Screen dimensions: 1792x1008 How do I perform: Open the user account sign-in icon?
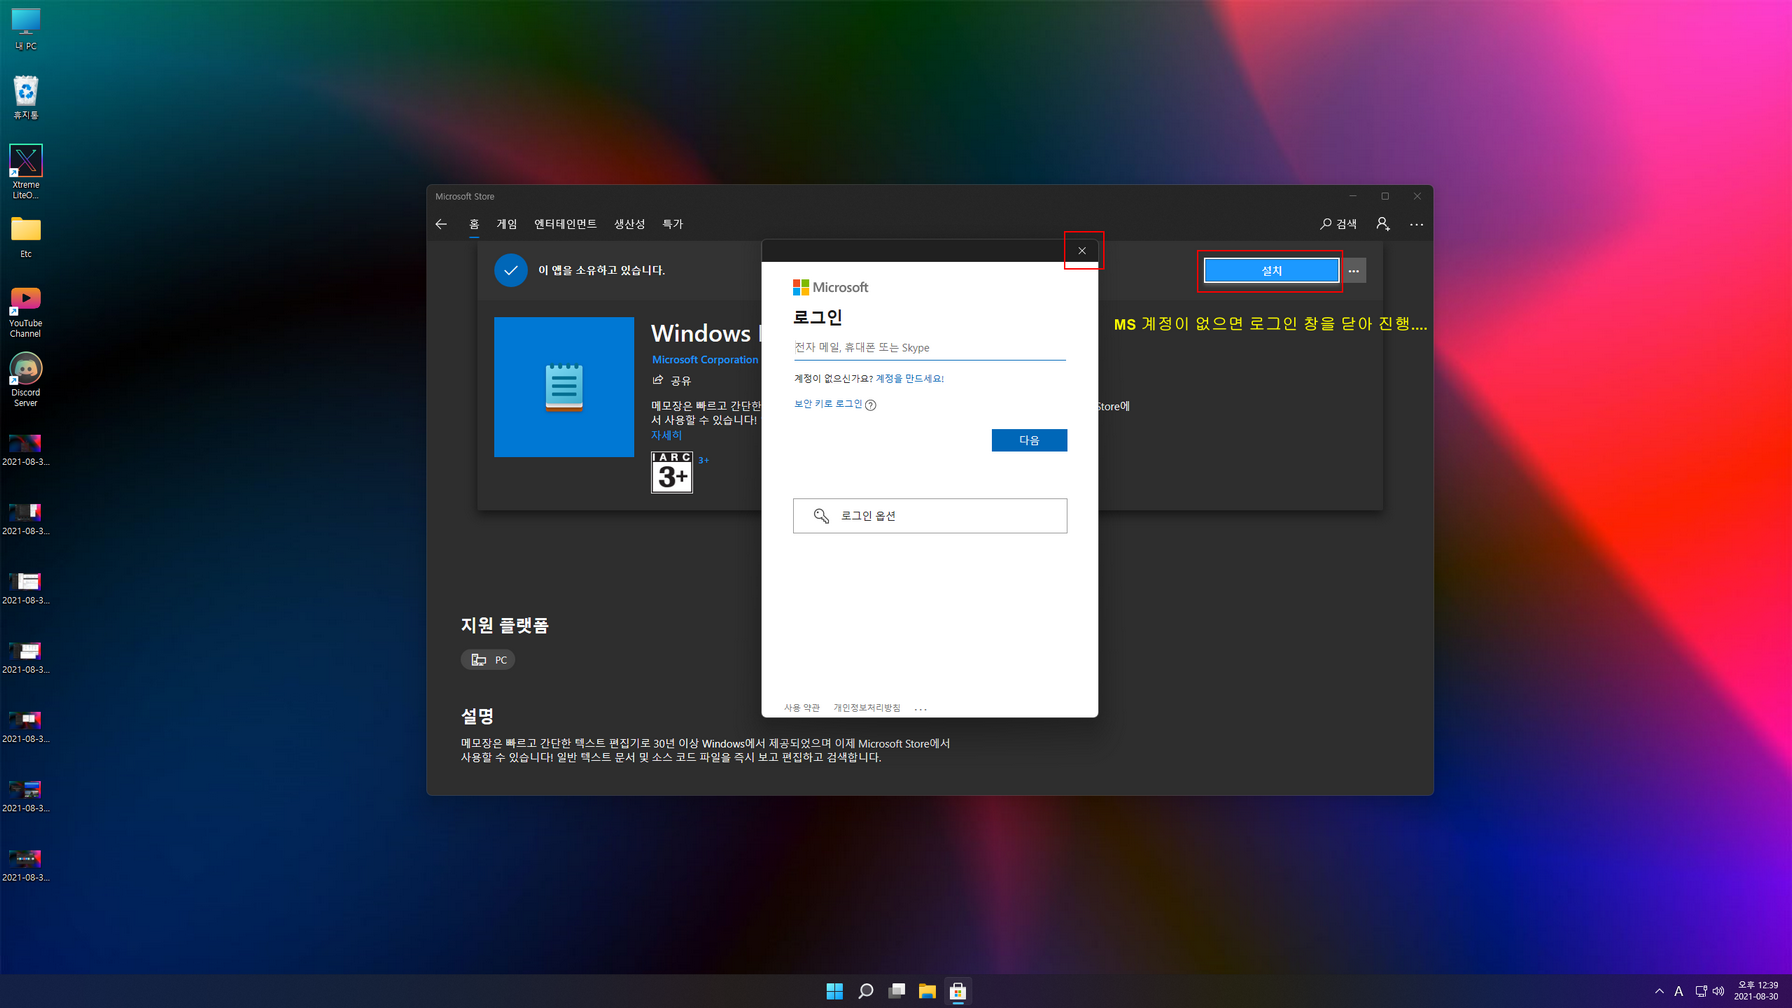coord(1383,224)
